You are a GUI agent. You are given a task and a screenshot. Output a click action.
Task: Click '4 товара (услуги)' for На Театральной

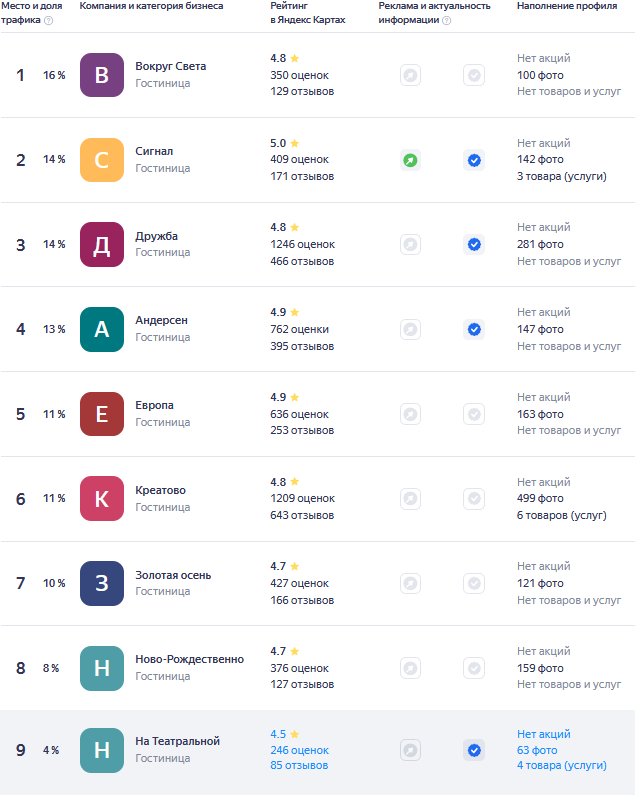[x=561, y=765]
